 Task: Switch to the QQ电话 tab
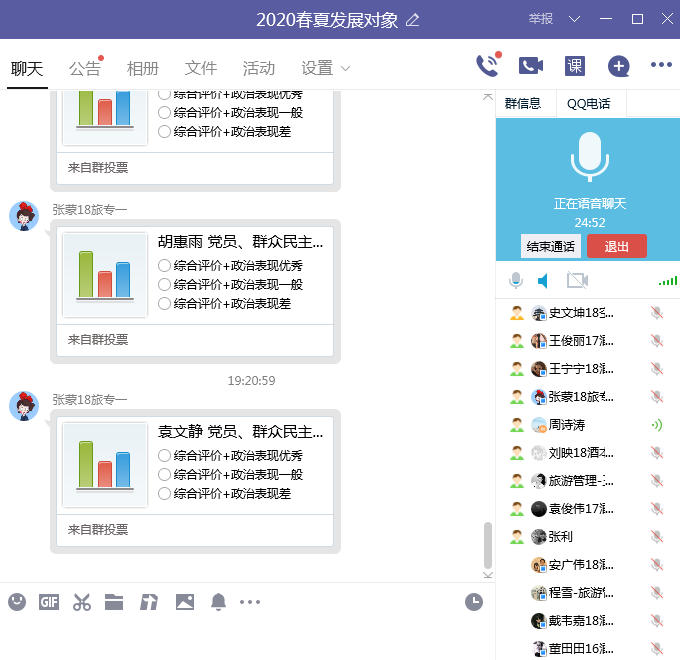[590, 103]
